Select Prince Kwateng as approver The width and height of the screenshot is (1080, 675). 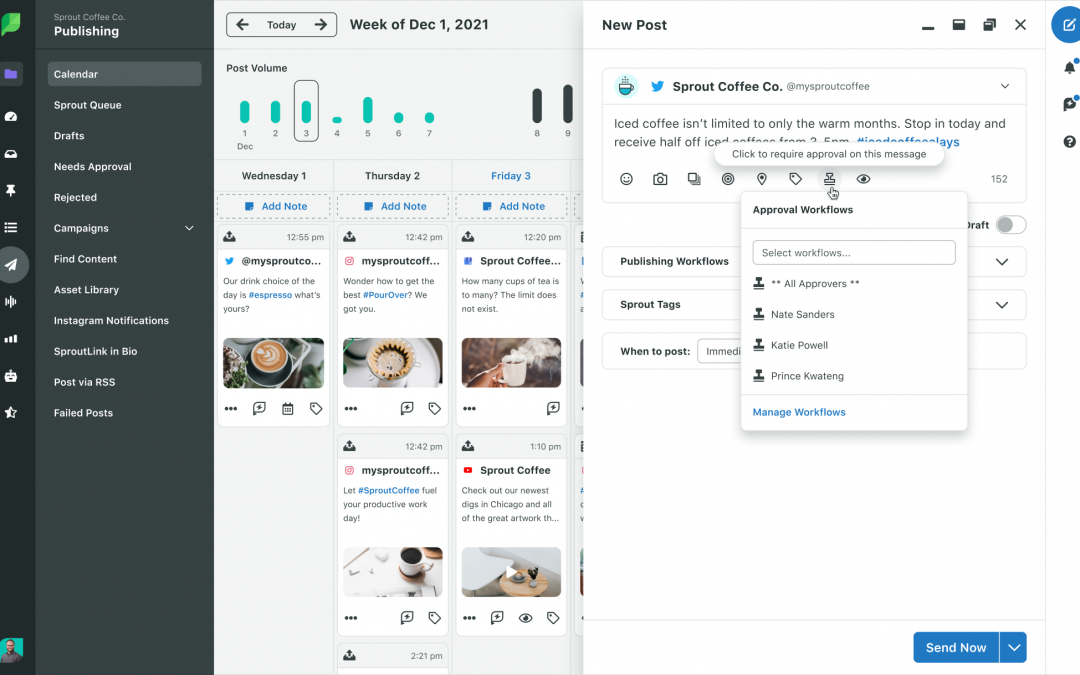(854, 376)
